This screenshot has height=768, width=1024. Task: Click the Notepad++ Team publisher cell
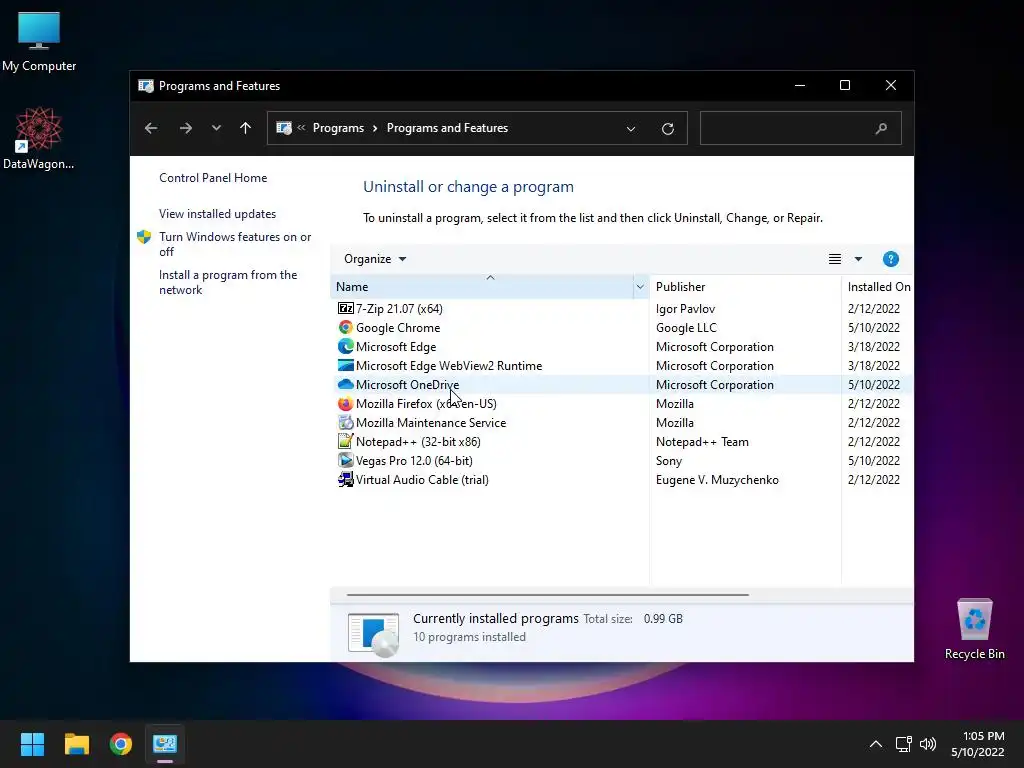[702, 441]
